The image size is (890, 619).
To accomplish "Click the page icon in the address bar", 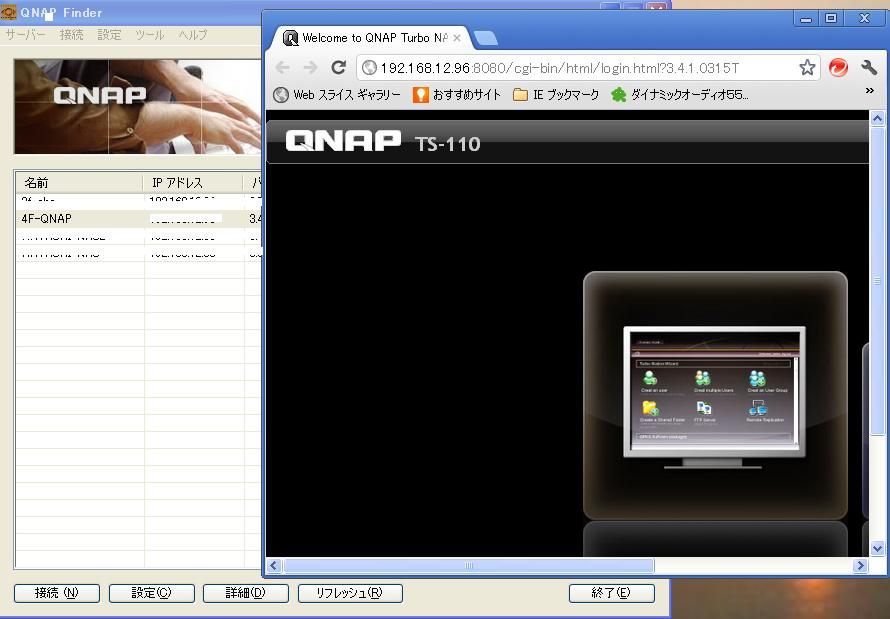I will click(x=369, y=68).
